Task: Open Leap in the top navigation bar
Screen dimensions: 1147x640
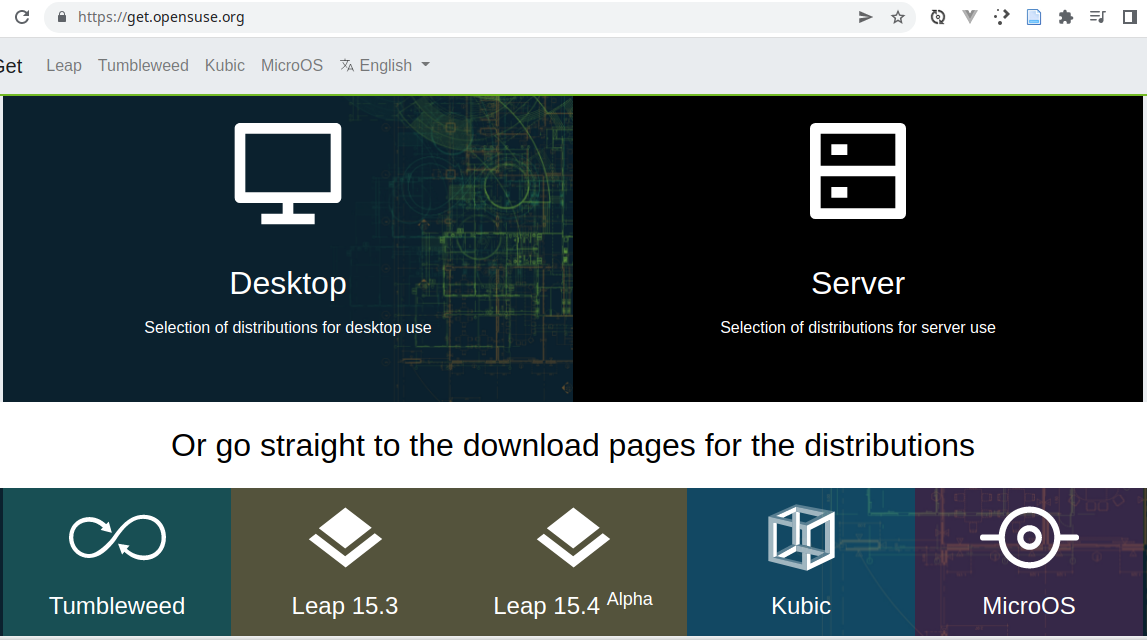Action: pyautogui.click(x=64, y=65)
